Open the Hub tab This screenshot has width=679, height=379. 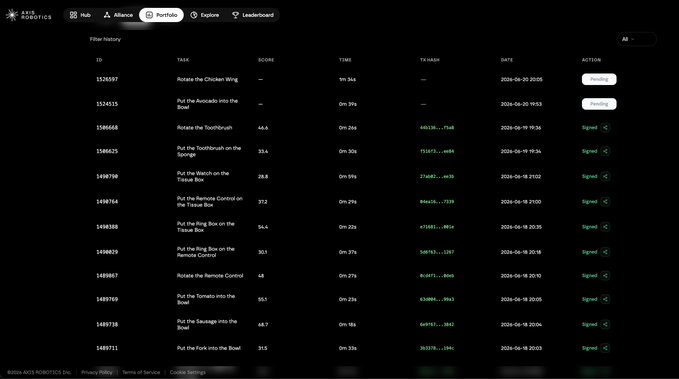tap(80, 15)
